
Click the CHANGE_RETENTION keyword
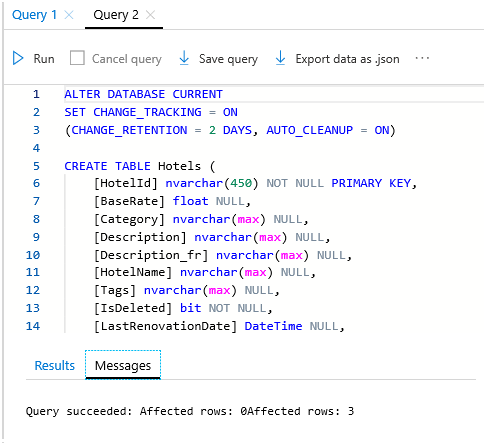click(x=129, y=130)
